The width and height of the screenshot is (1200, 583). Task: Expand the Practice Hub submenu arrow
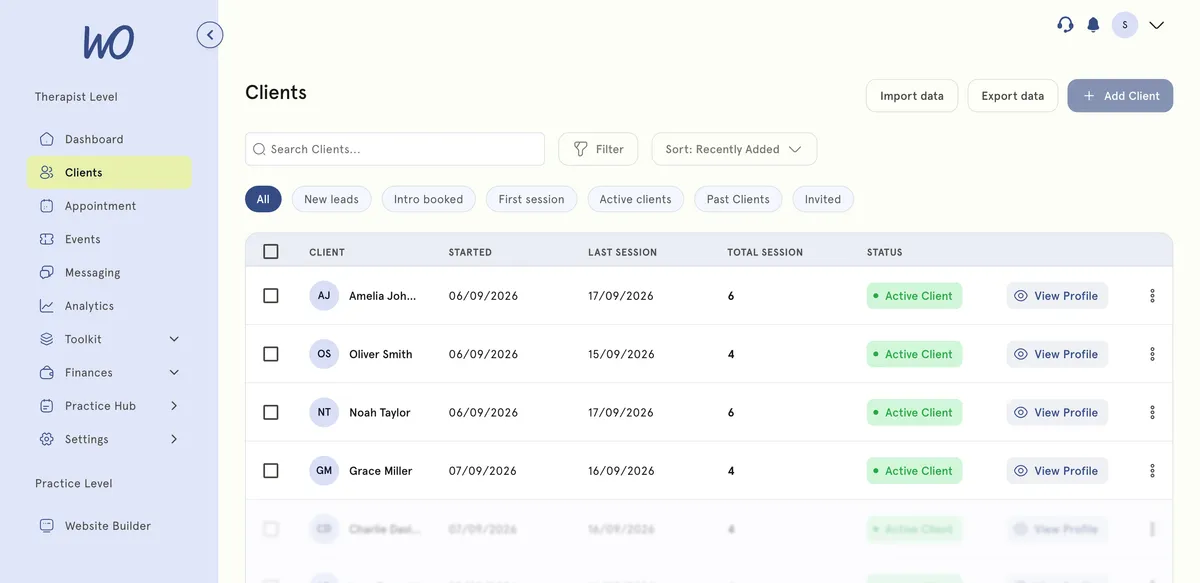point(174,406)
